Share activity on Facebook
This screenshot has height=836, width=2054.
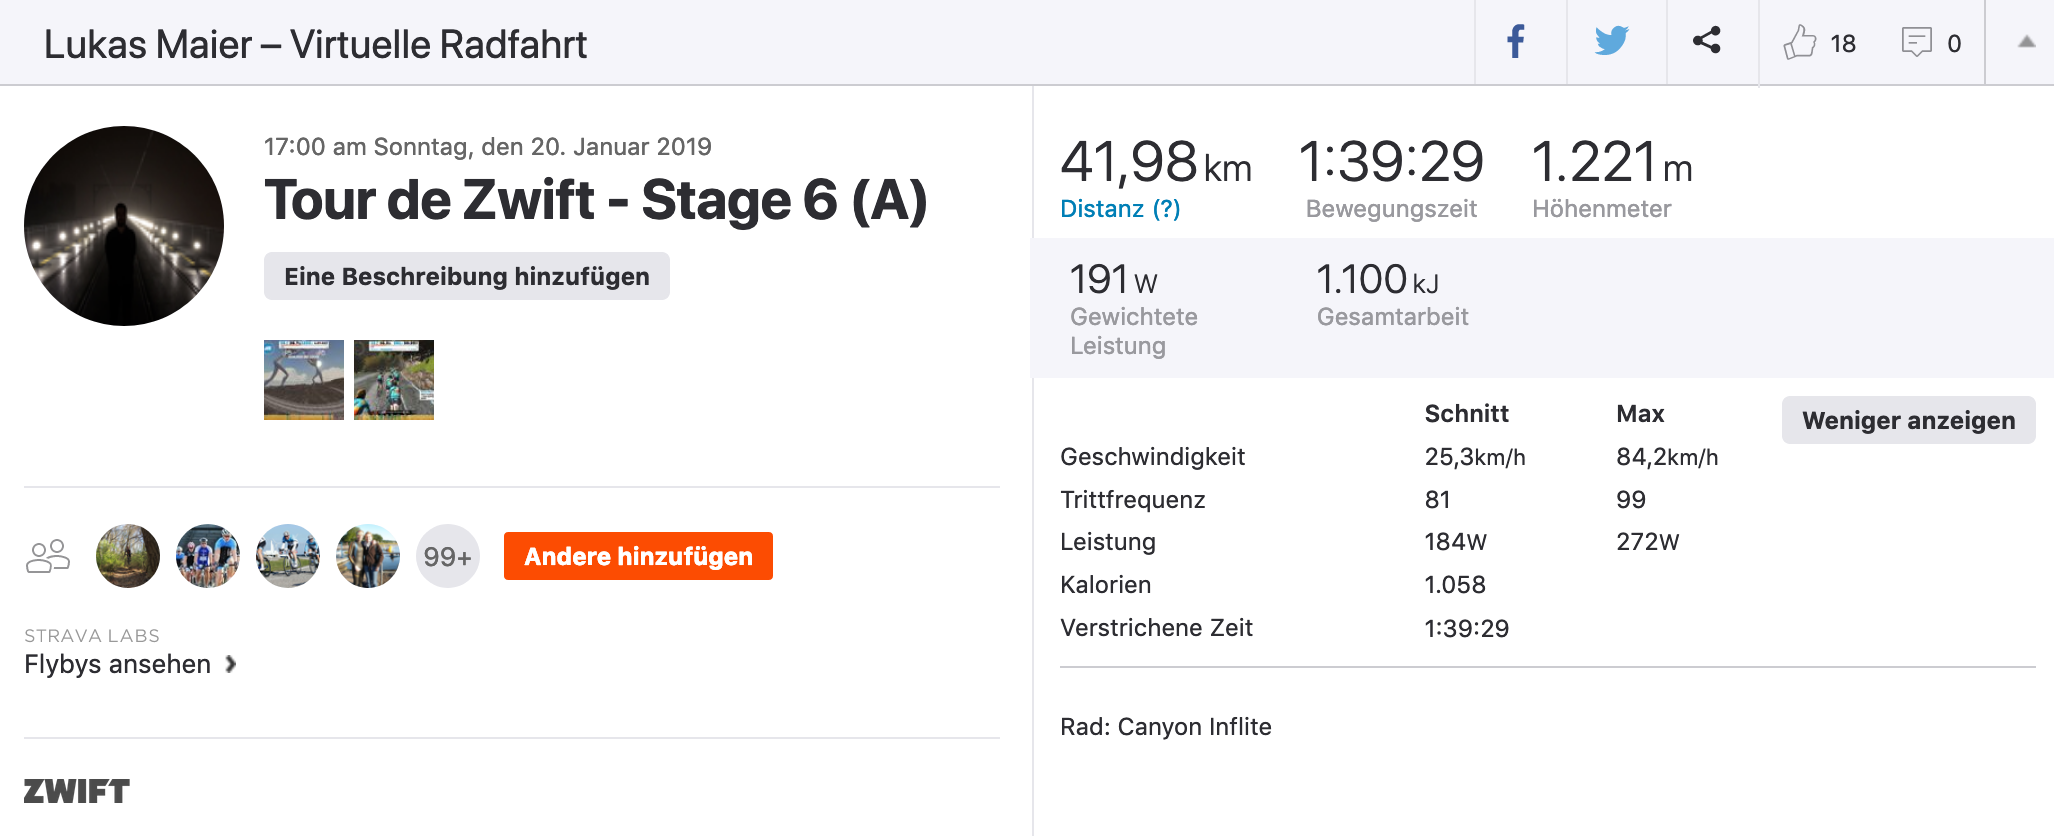(1517, 42)
